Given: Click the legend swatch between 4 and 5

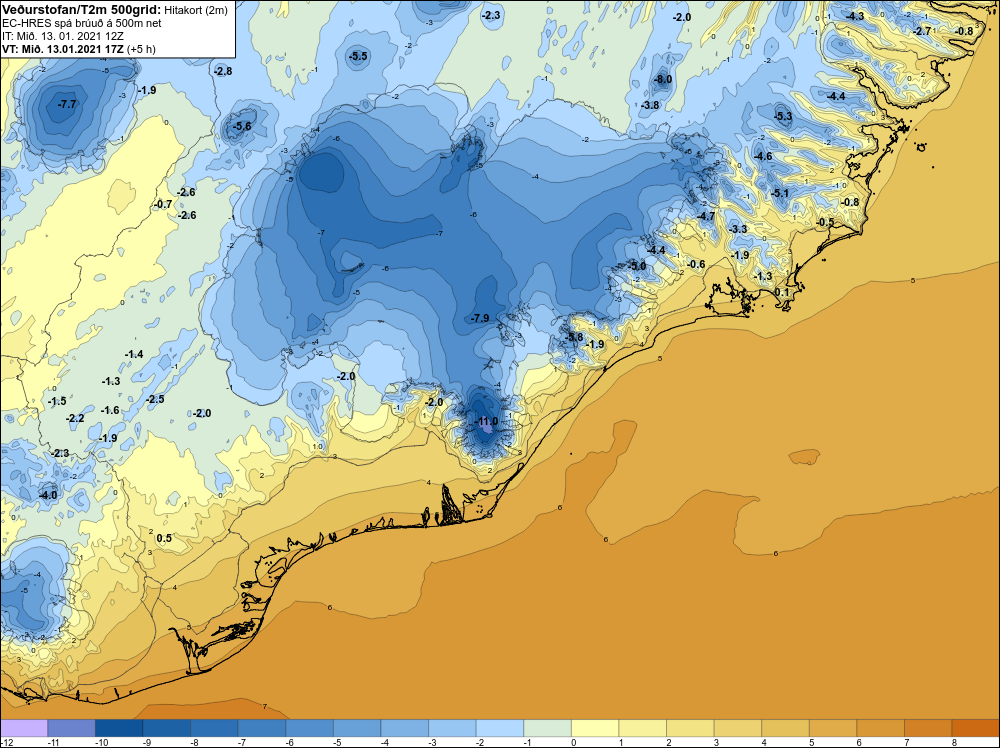Looking at the screenshot, I should point(785,728).
